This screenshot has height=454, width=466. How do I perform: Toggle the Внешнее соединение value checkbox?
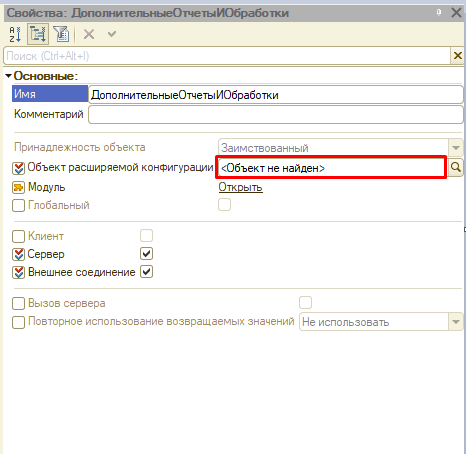point(146,272)
